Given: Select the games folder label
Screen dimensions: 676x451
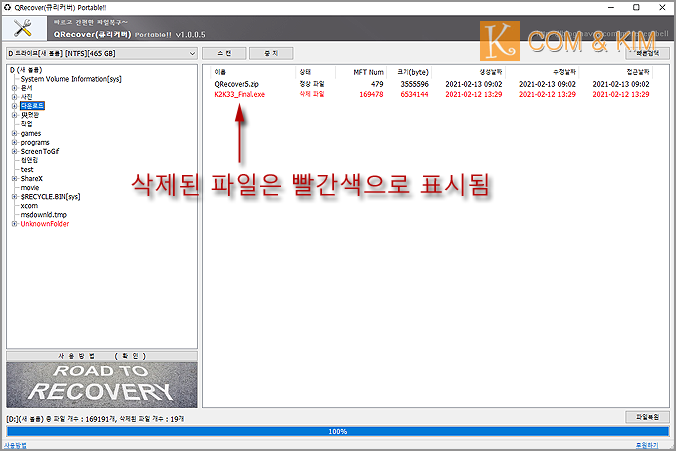Looking at the screenshot, I should point(31,133).
